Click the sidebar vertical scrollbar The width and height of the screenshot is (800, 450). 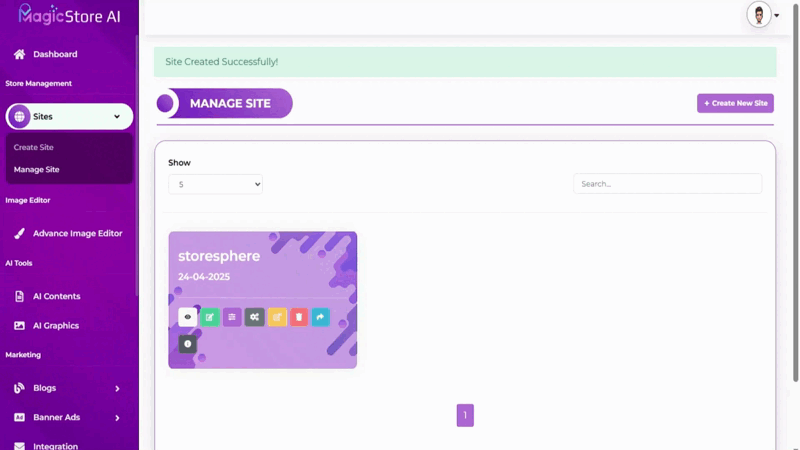tap(137, 166)
